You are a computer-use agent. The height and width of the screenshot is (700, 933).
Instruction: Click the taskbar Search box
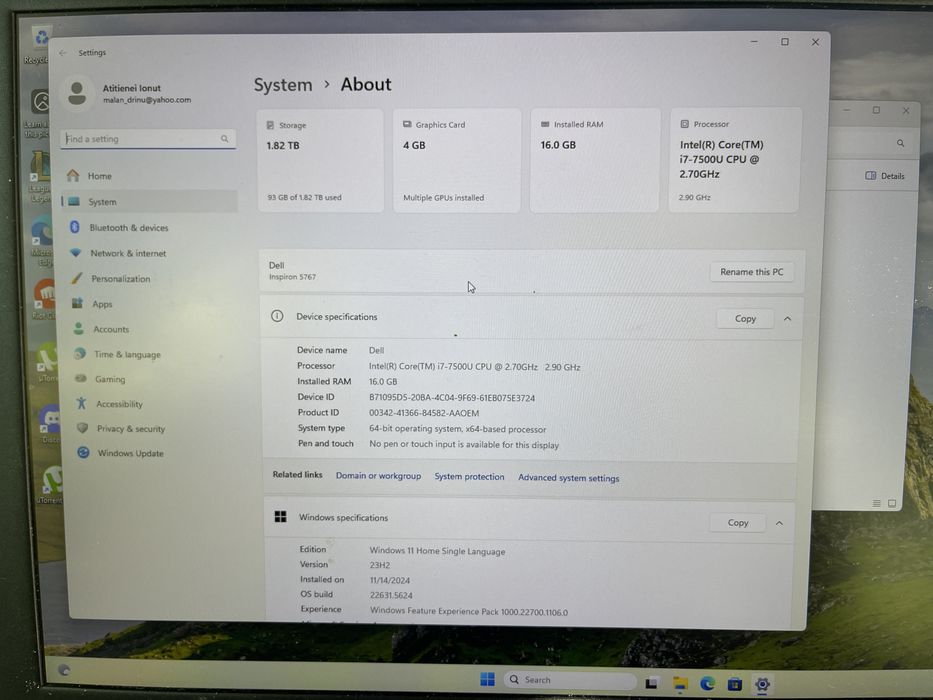[570, 680]
